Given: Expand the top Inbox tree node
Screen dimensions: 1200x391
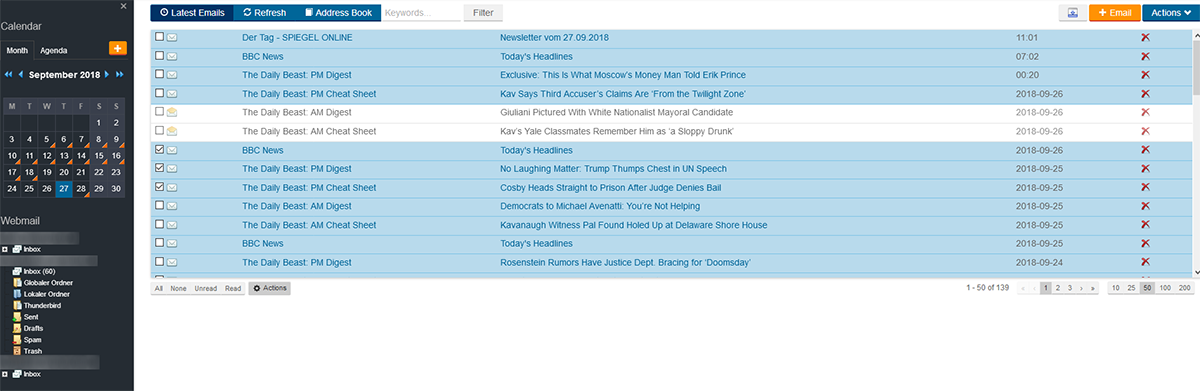Looking at the screenshot, I should (5, 248).
